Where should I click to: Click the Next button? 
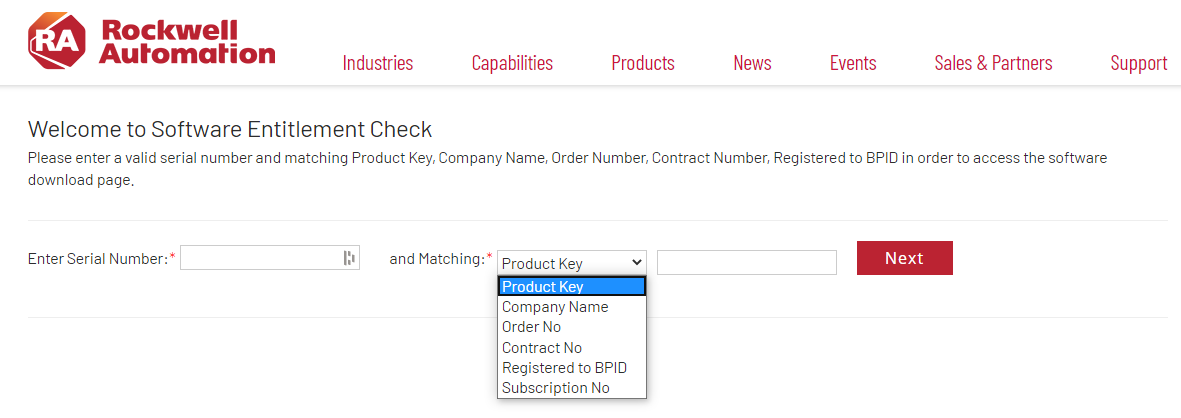tap(905, 258)
